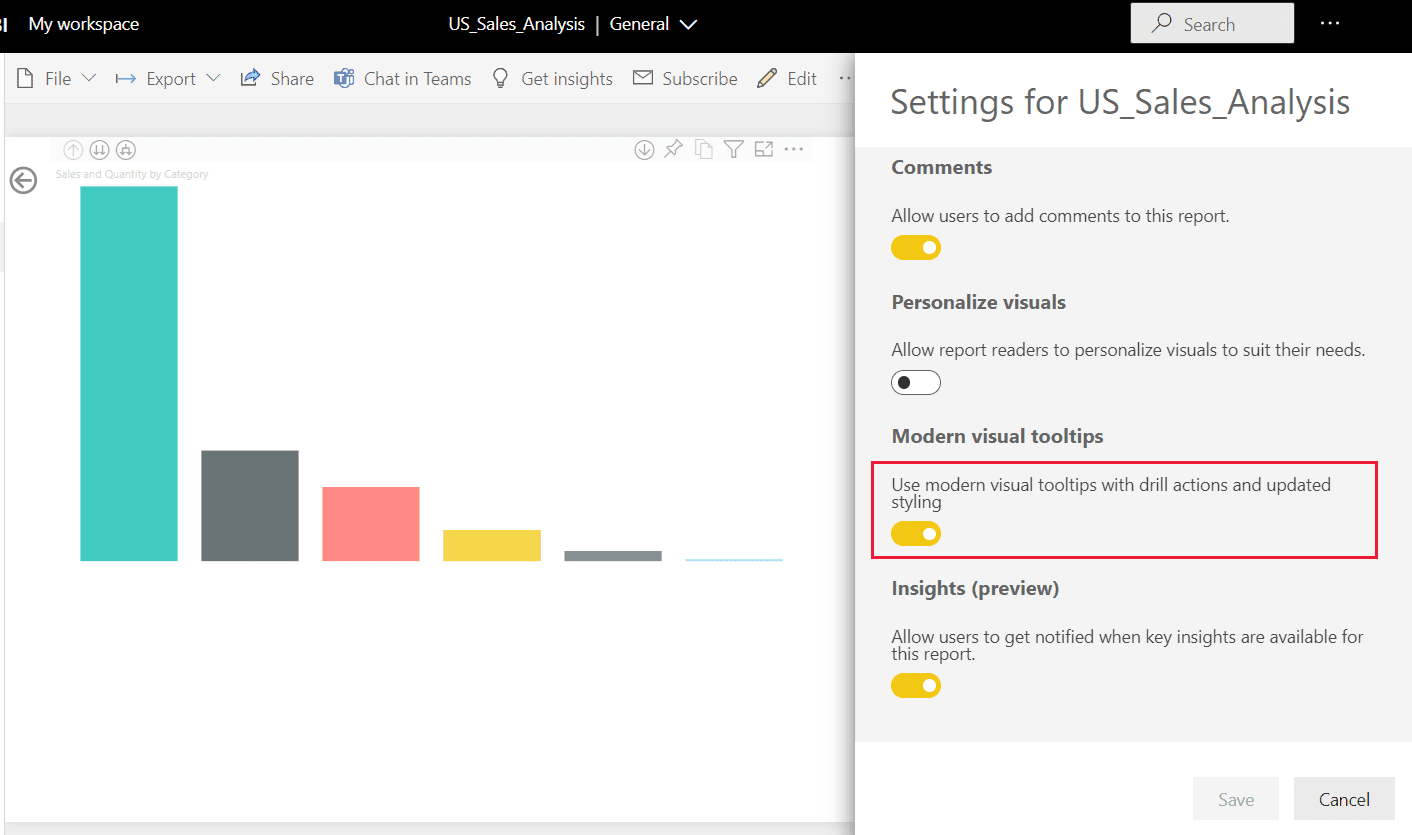Enter focus mode on the chart visual

point(763,148)
